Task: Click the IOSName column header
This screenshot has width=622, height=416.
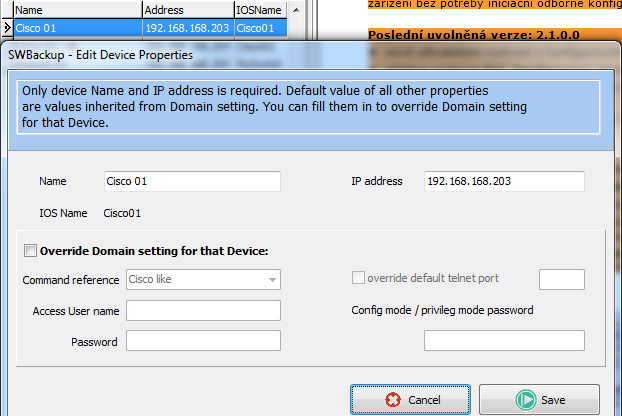Action: [261, 10]
